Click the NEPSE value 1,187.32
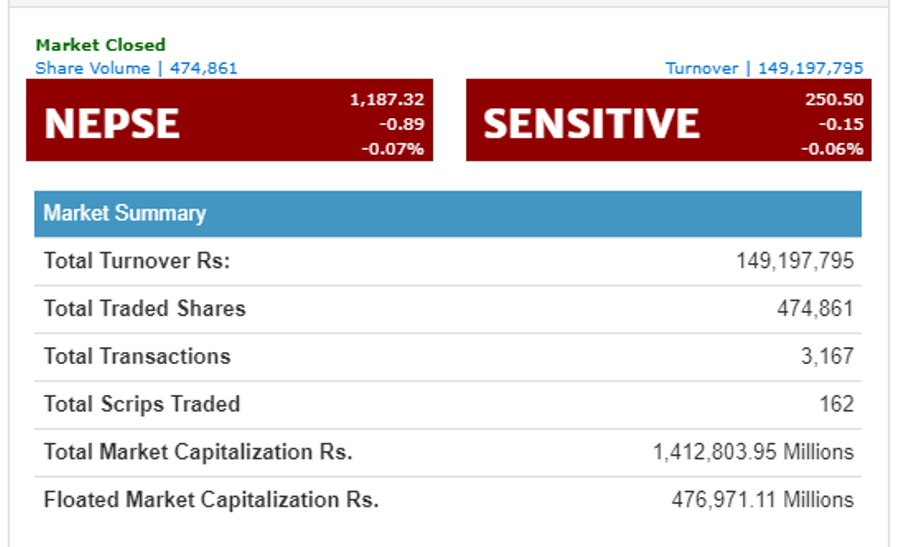Viewport: 900px width, 547px height. tap(387, 99)
